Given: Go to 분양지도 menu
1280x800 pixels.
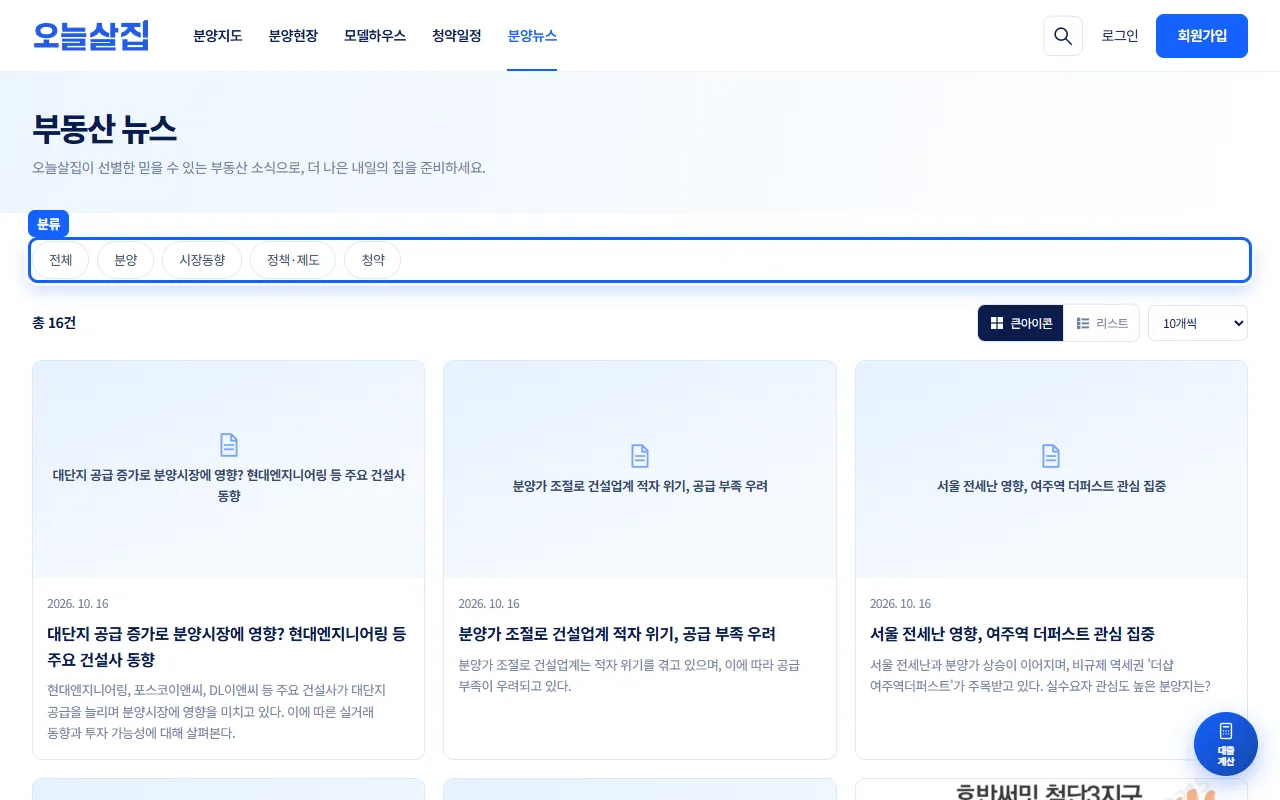Looking at the screenshot, I should click(218, 36).
